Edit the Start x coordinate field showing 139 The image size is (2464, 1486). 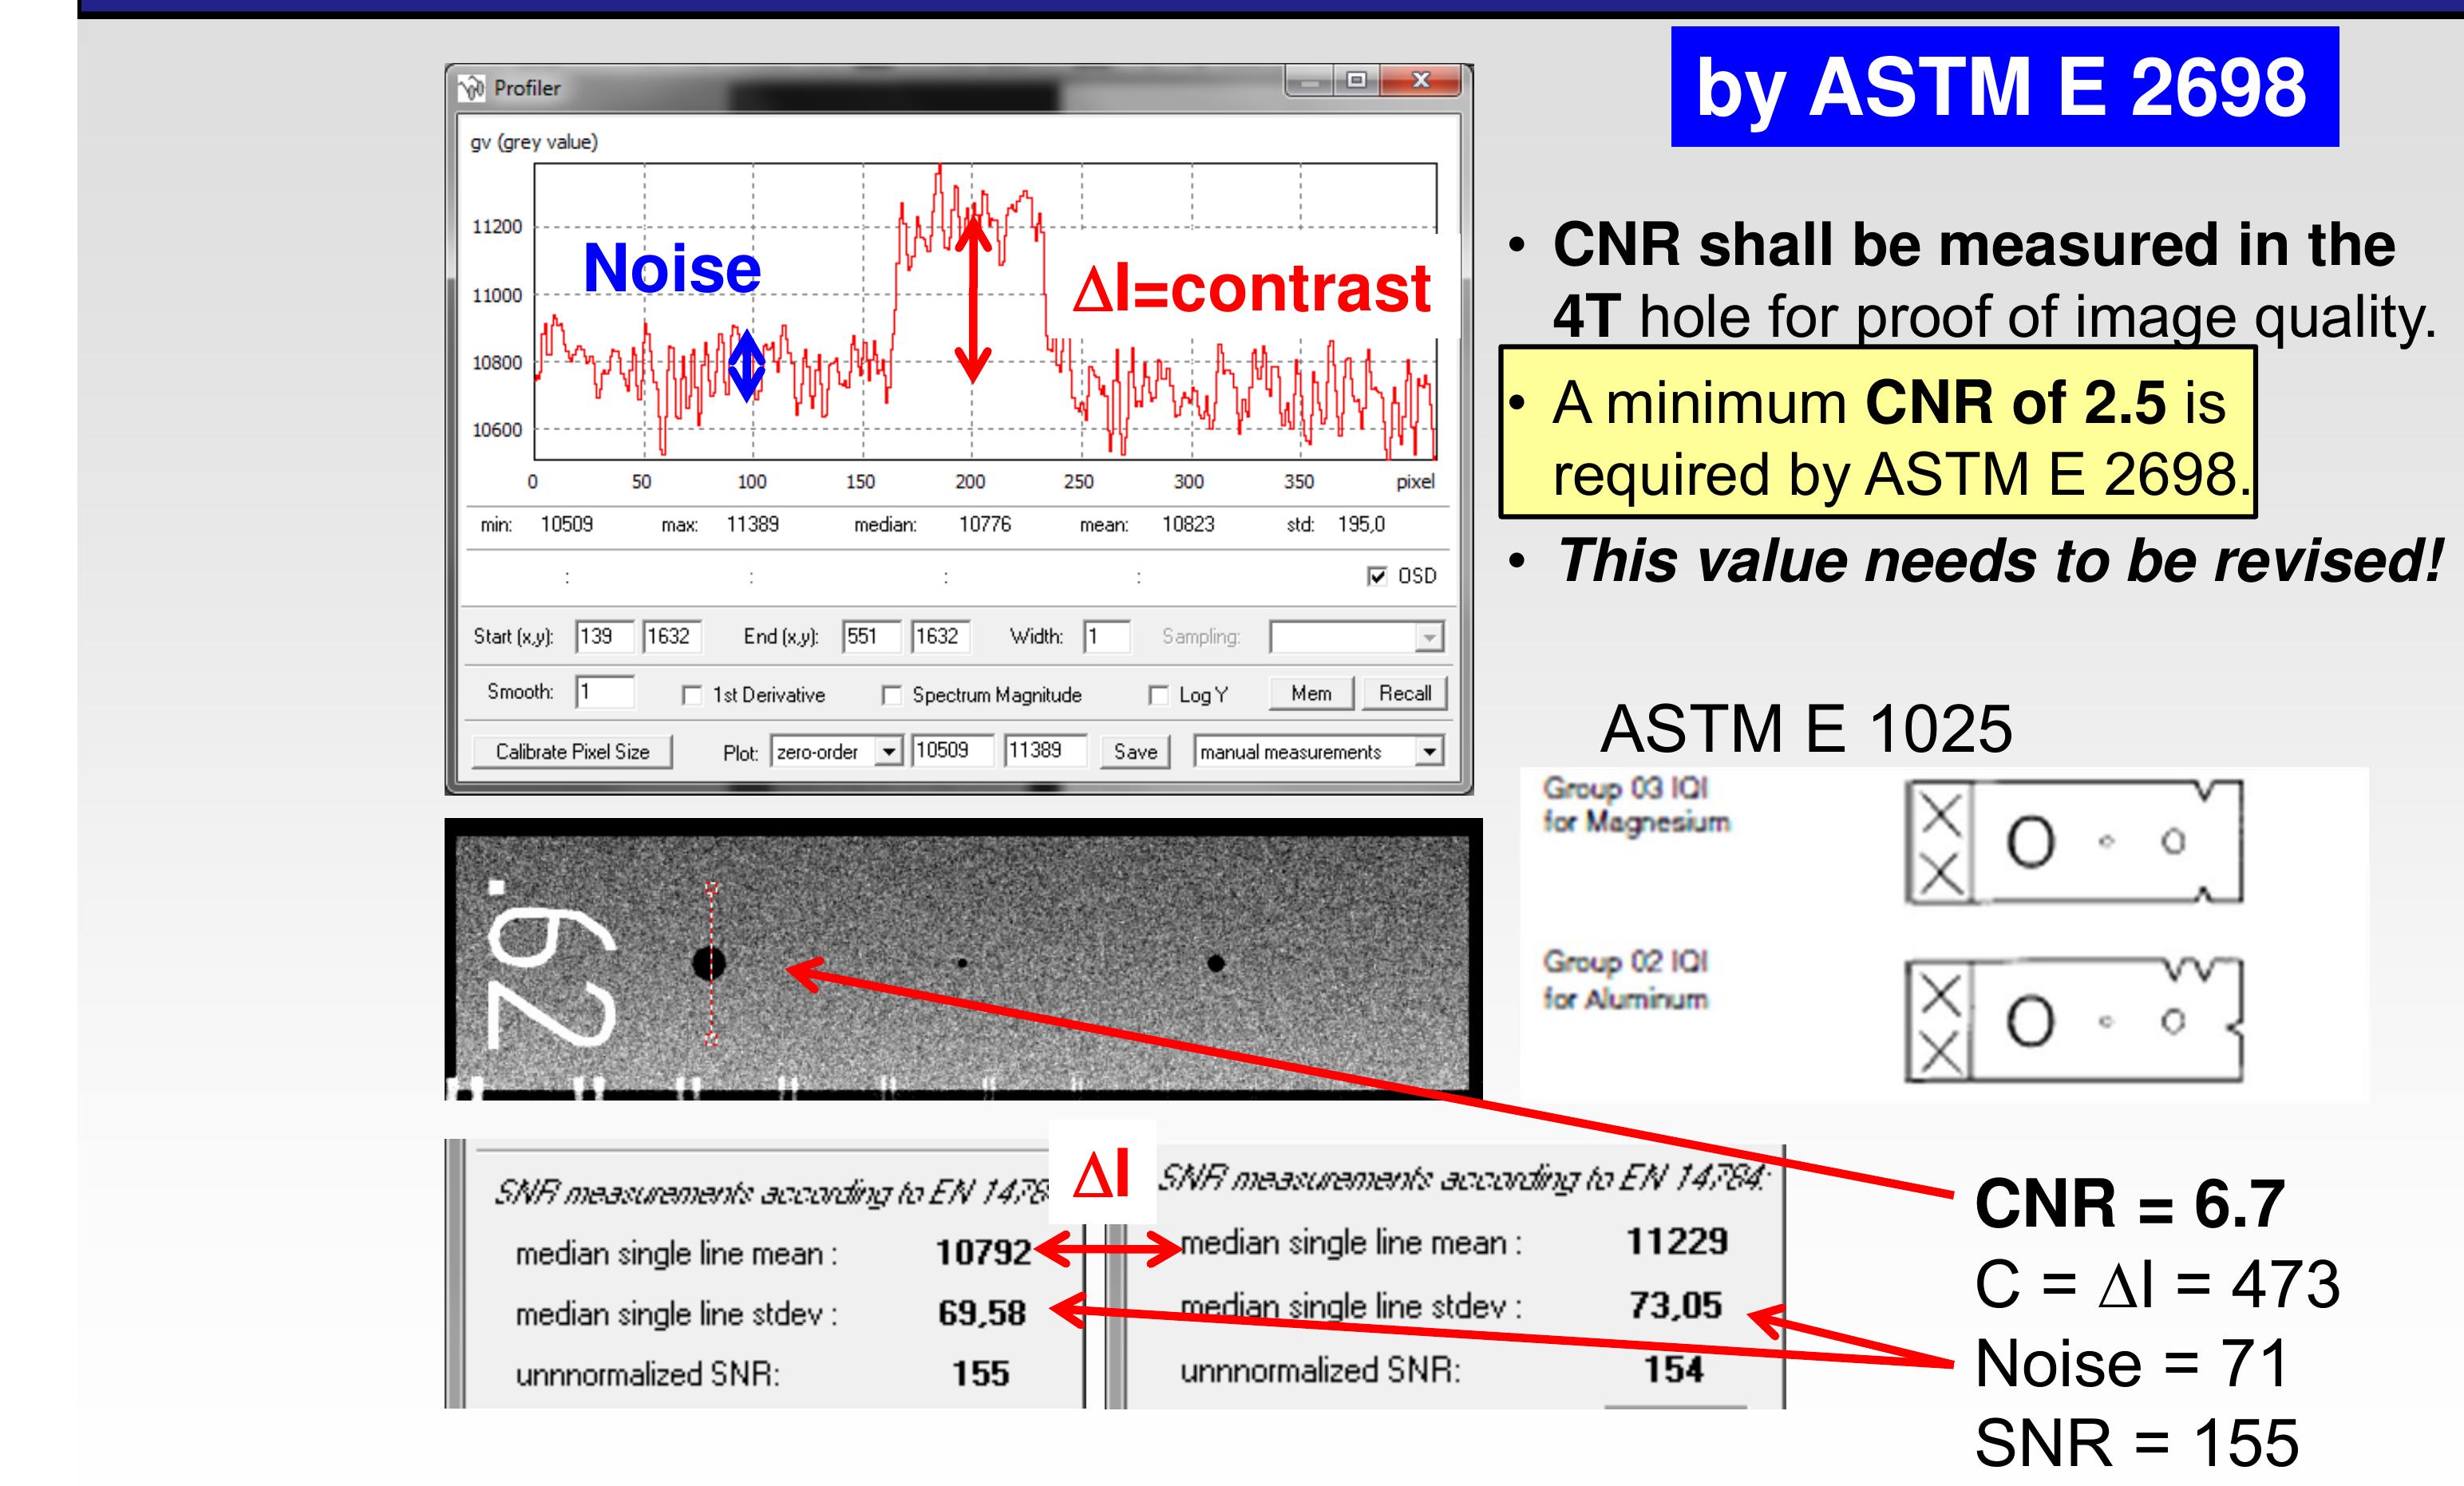tap(605, 636)
